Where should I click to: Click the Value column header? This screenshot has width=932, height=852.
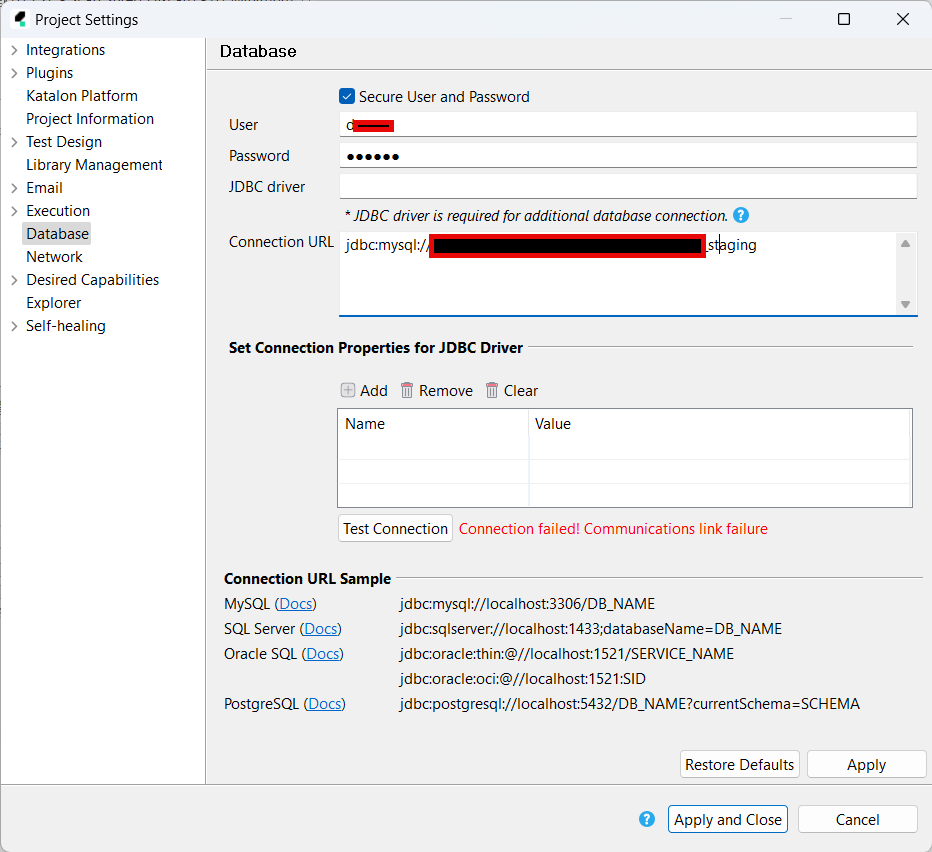(720, 424)
